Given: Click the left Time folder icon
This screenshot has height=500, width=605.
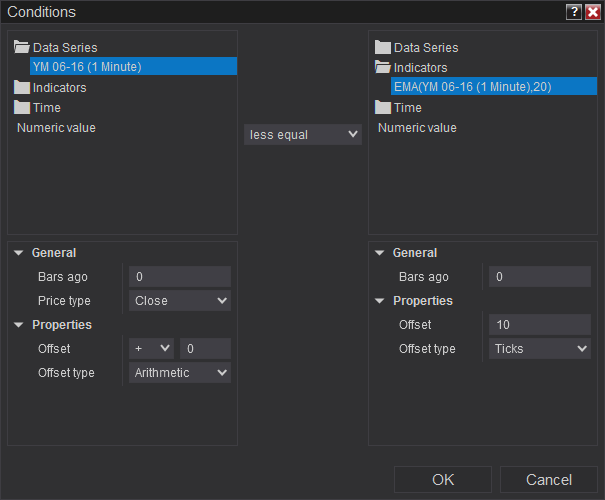Looking at the screenshot, I should click(22, 107).
